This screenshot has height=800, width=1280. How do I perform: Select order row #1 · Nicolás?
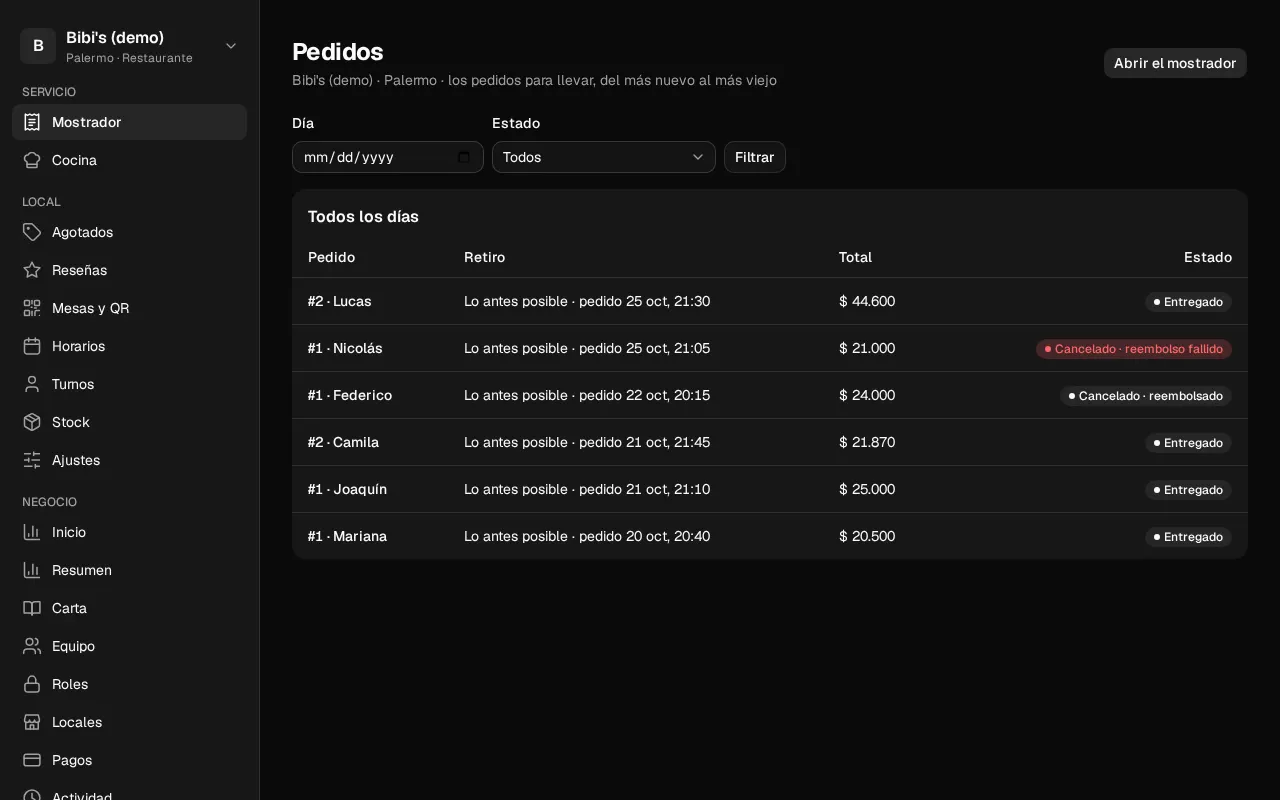pyautogui.click(x=770, y=348)
